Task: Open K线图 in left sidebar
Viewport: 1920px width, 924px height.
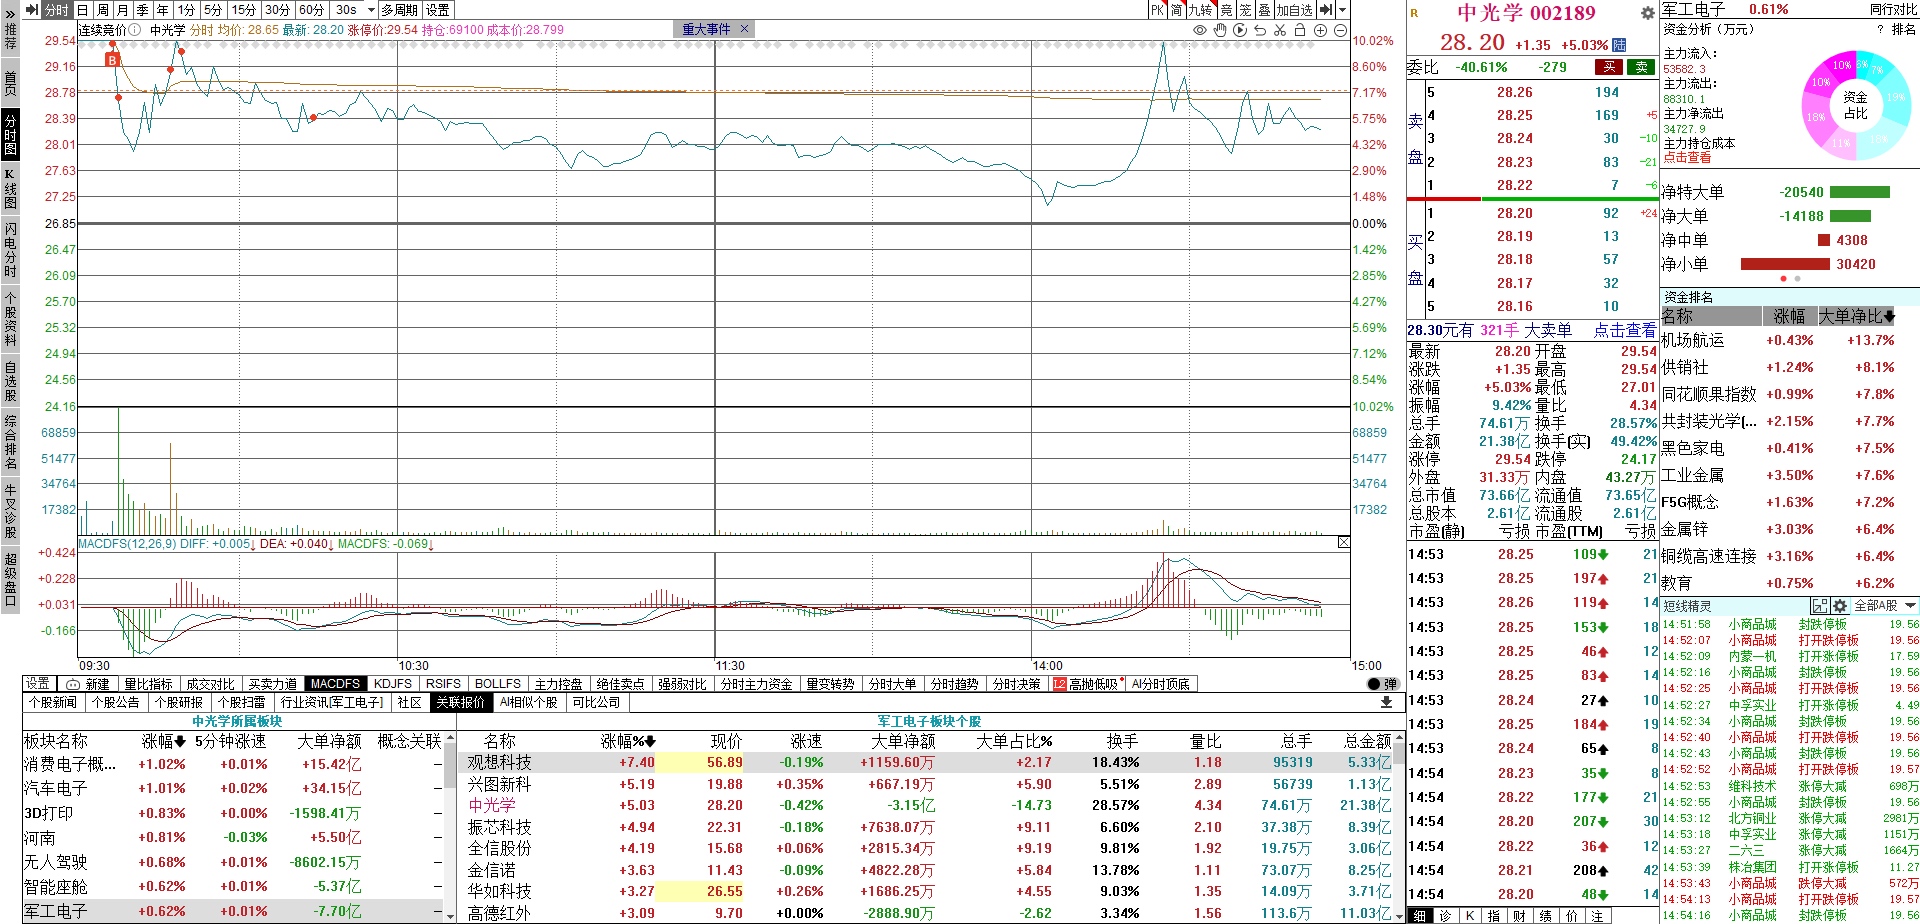Action: click(x=10, y=188)
